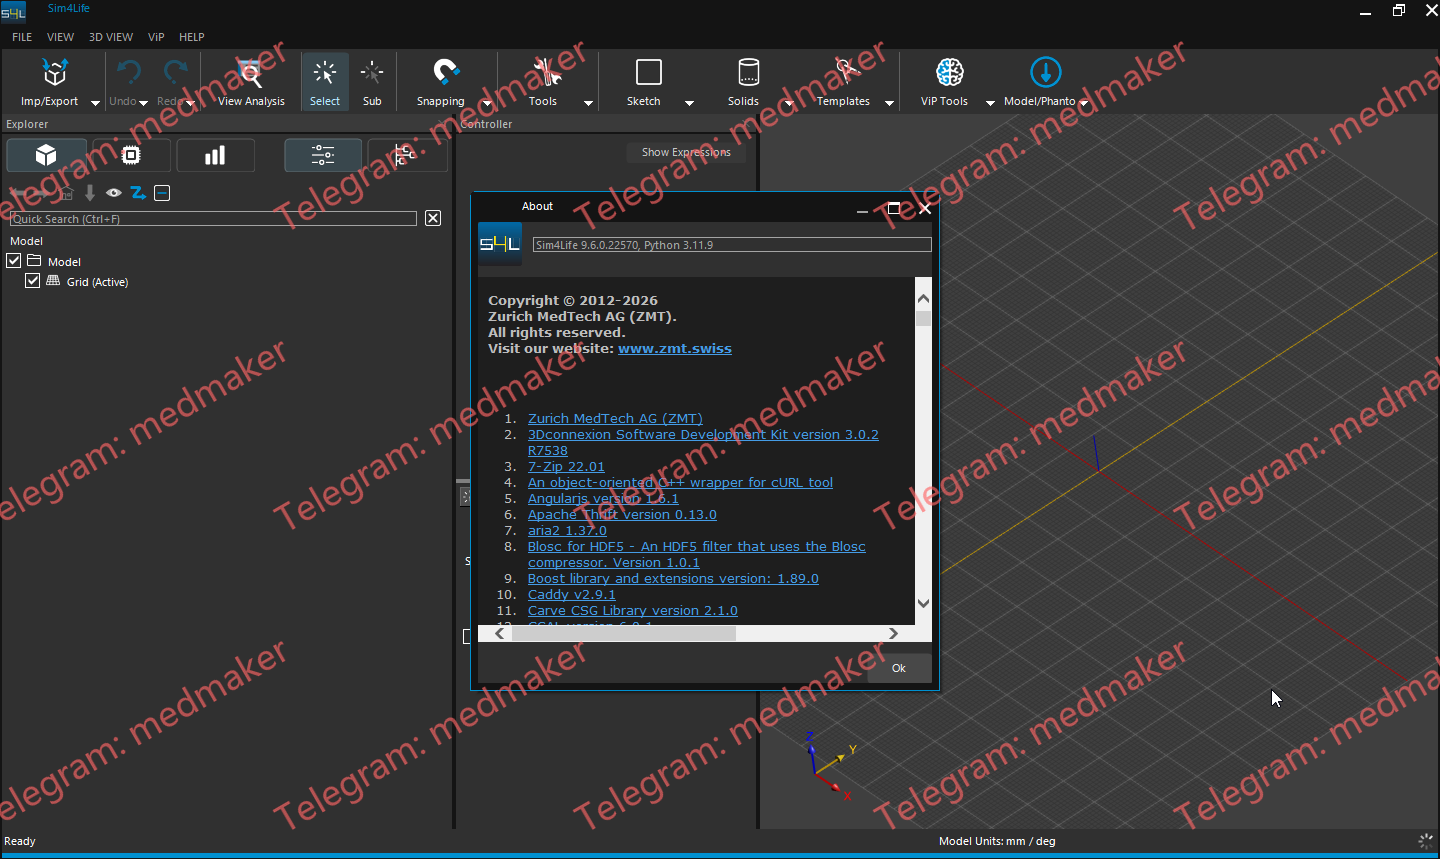The image size is (1440, 859).
Task: Expand the Tools dropdown arrow
Action: pos(588,103)
